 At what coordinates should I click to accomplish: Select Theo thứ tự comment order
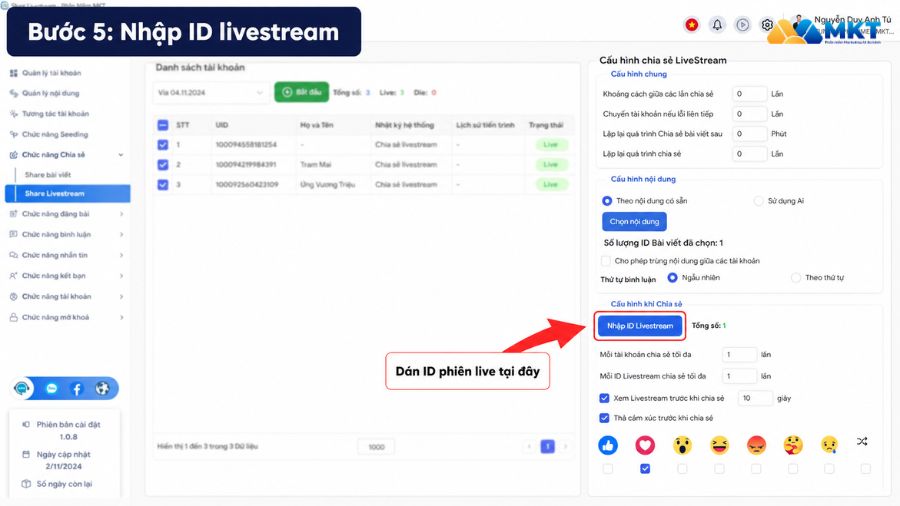796,278
